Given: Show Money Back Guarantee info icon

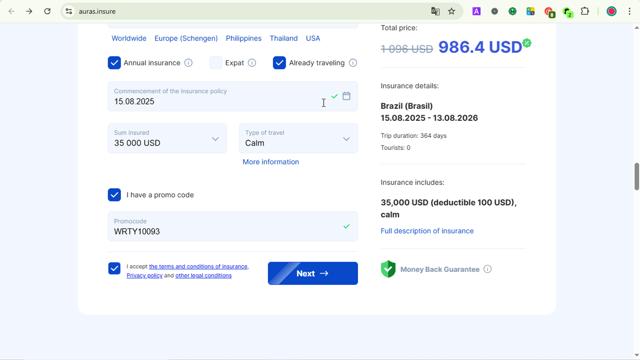Looking at the screenshot, I should coord(487,269).
